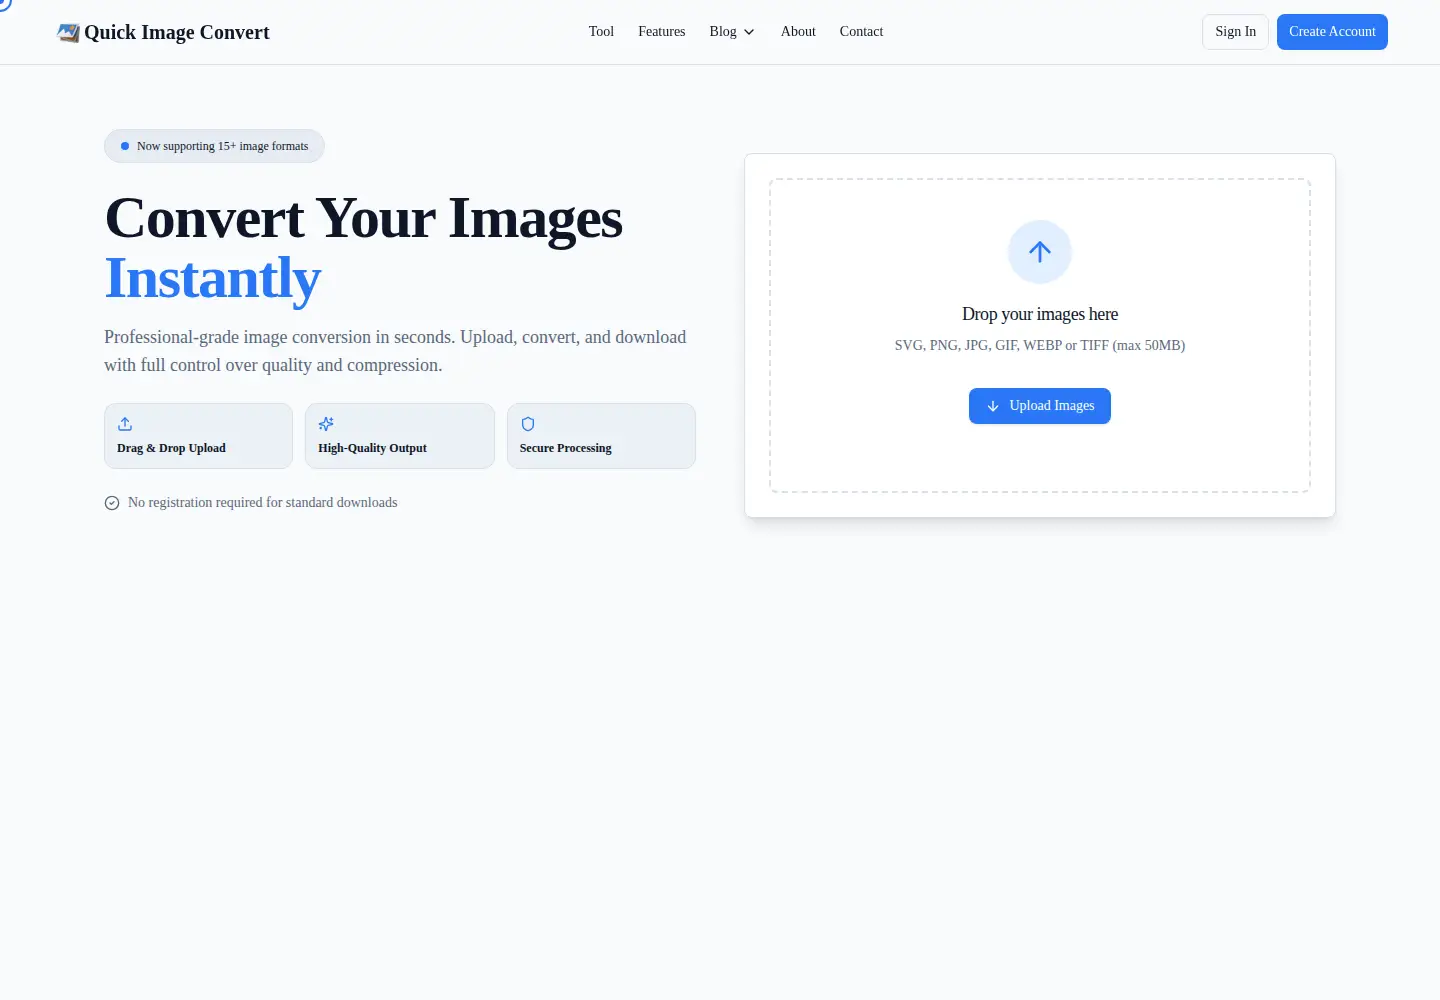1440x1000 pixels.
Task: Click the Quick Image Convert site title
Action: (x=177, y=32)
